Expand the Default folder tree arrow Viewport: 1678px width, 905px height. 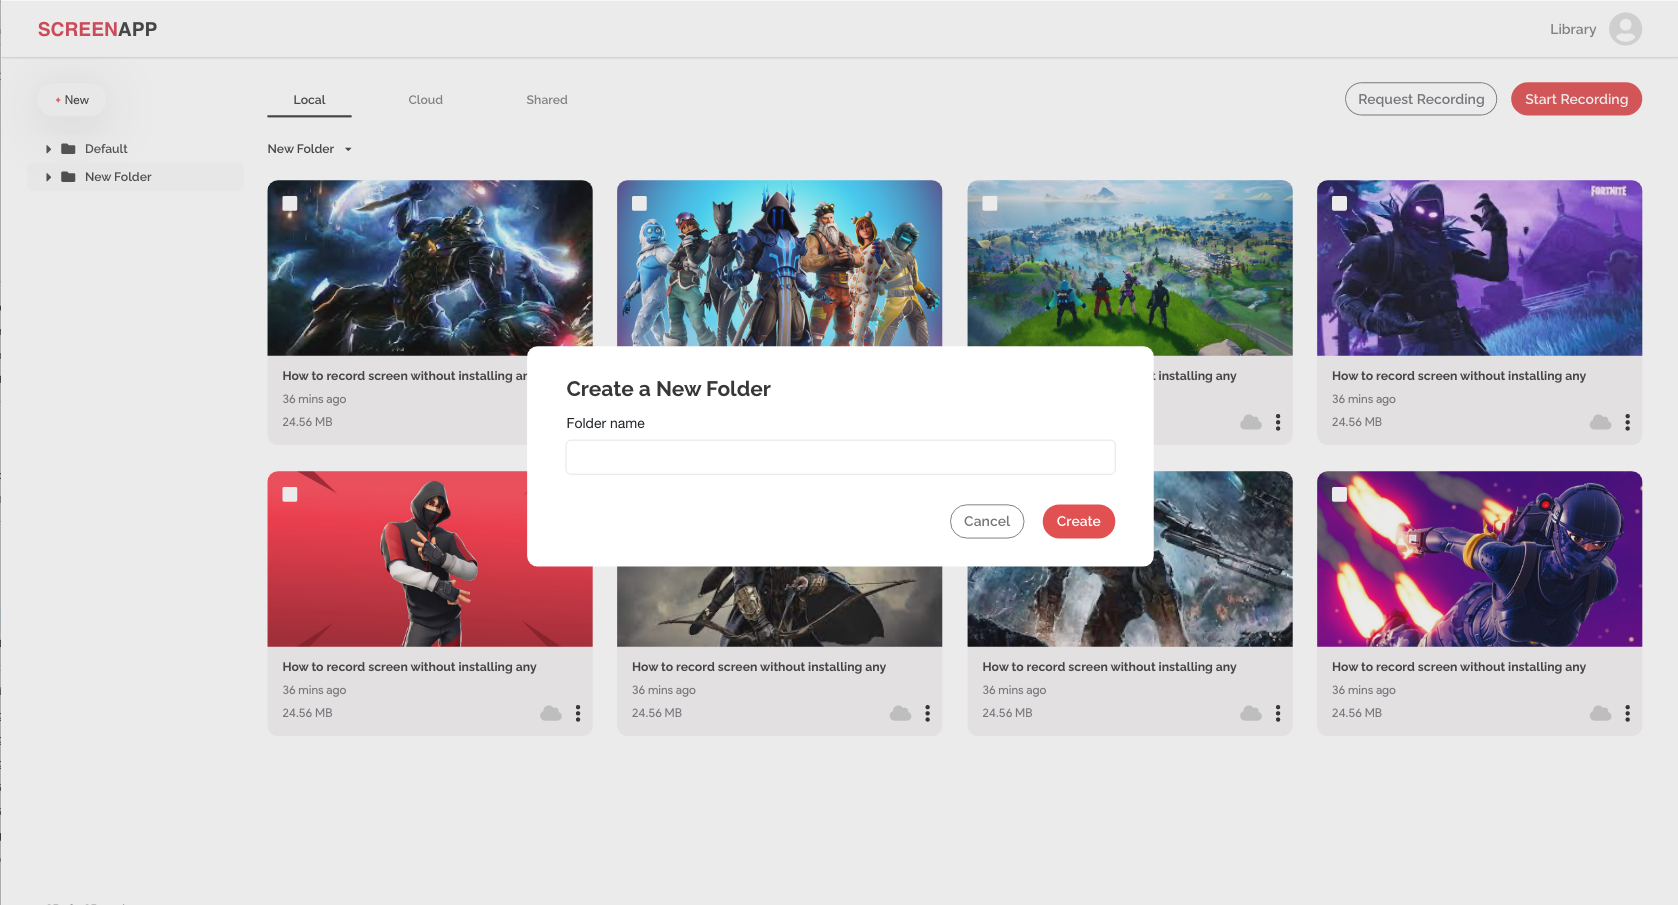(48, 149)
